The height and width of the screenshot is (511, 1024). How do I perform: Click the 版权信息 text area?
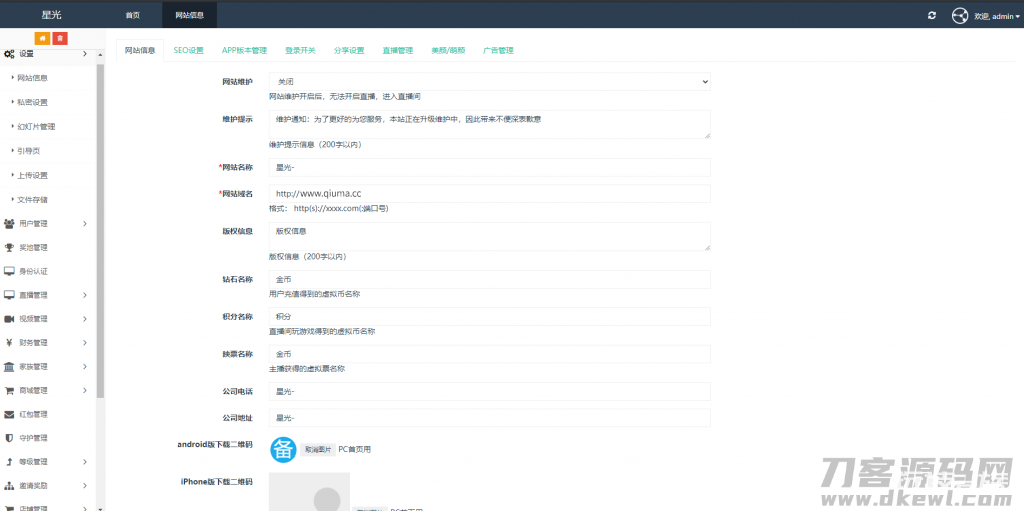pos(490,237)
